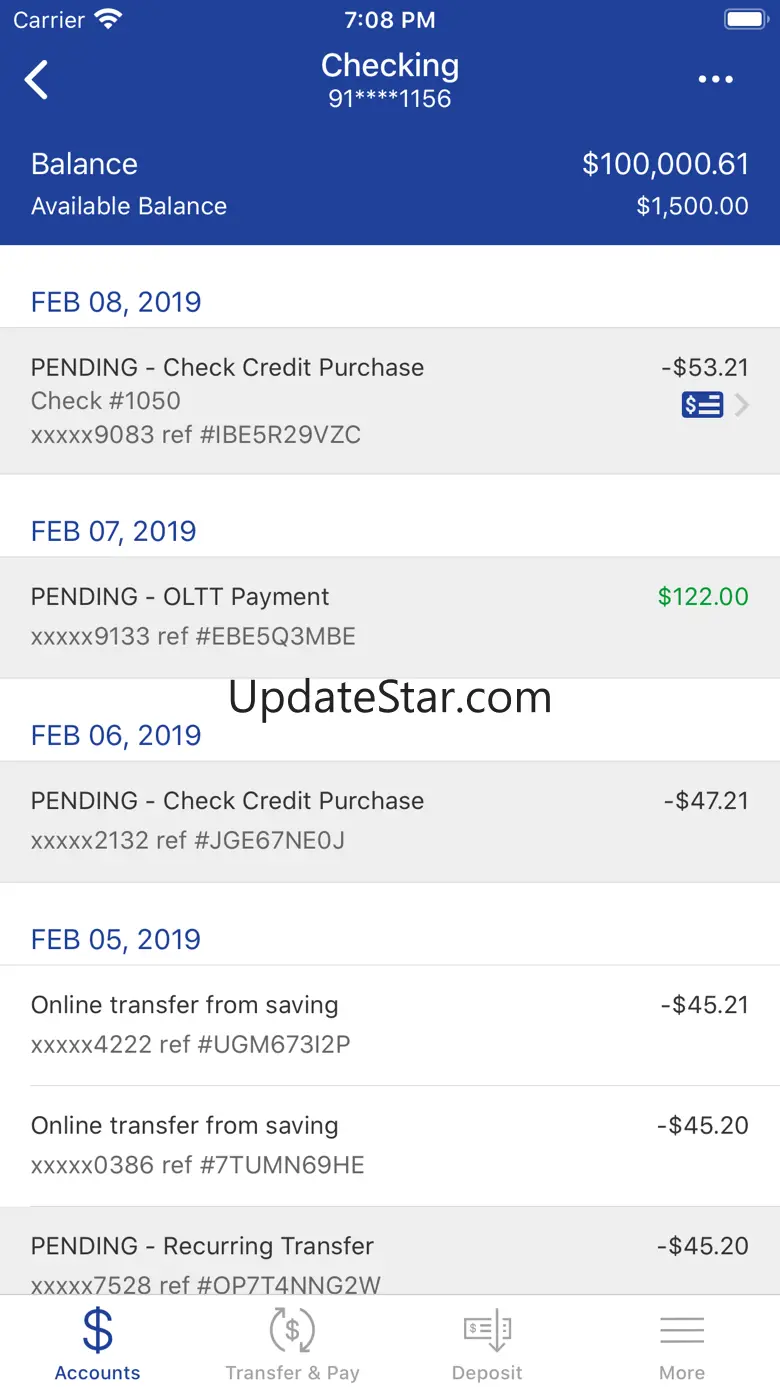780x1387 pixels.
Task: Select Online transfer ref #7TUMN69HE
Action: click(390, 1145)
